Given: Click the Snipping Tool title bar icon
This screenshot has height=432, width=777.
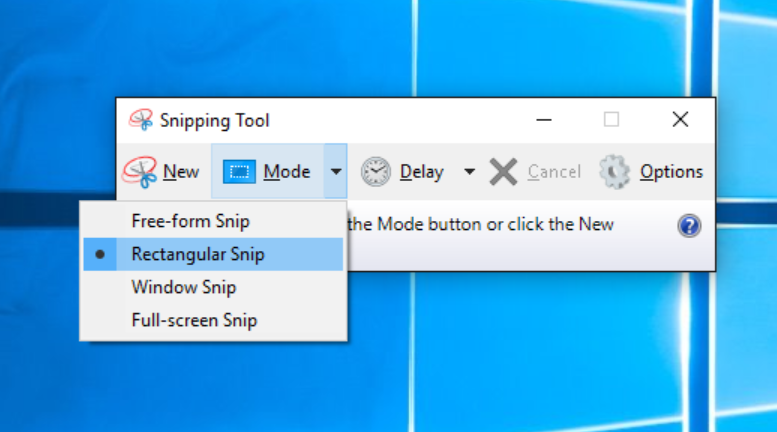Looking at the screenshot, I should pos(141,120).
